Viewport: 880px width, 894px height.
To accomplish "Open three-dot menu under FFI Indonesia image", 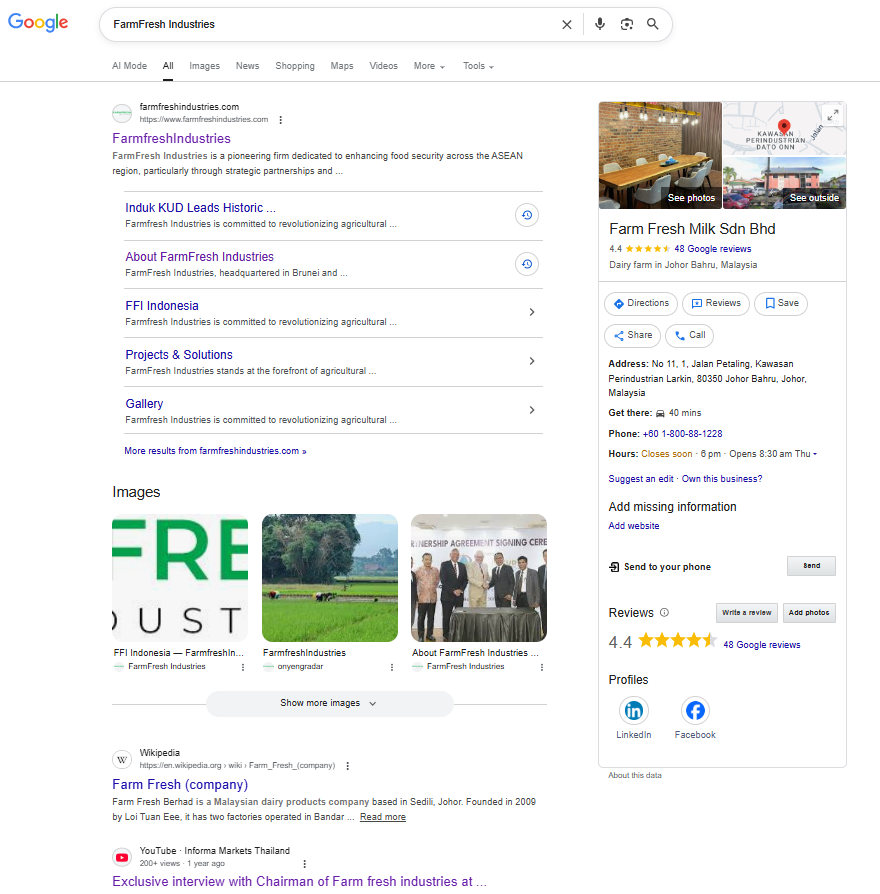I will [x=243, y=667].
